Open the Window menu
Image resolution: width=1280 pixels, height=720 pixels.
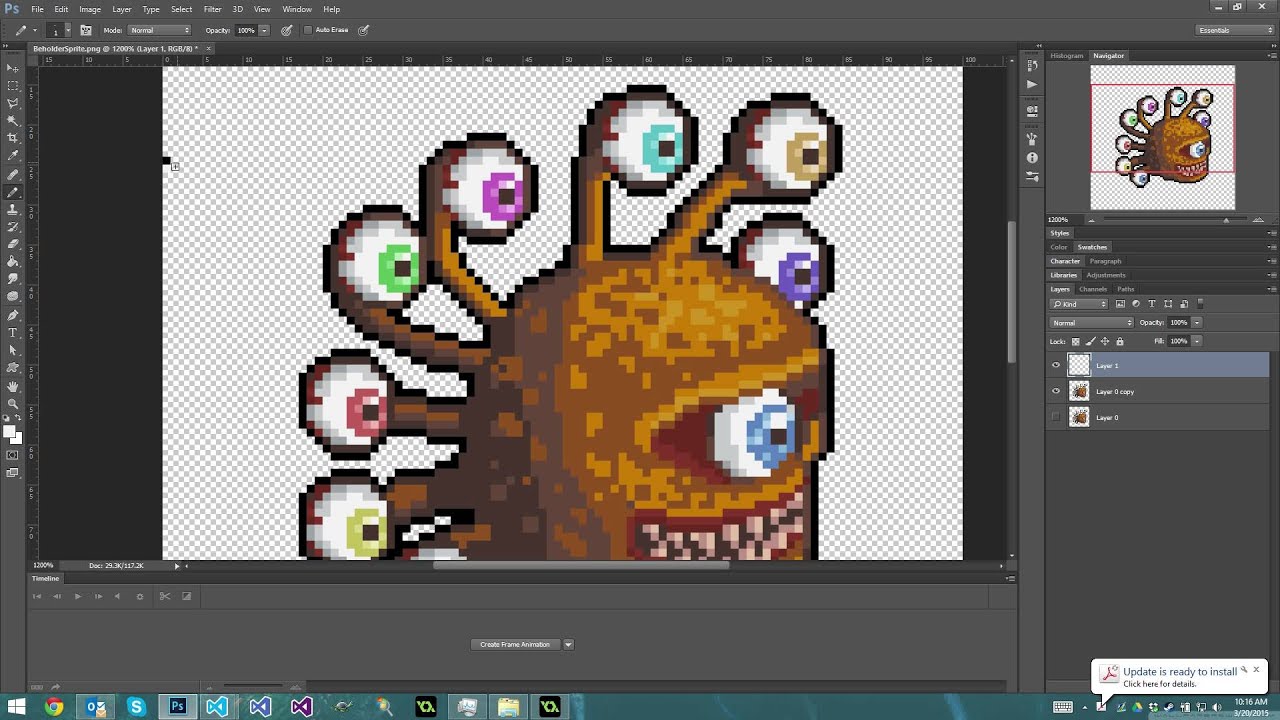pyautogui.click(x=297, y=9)
